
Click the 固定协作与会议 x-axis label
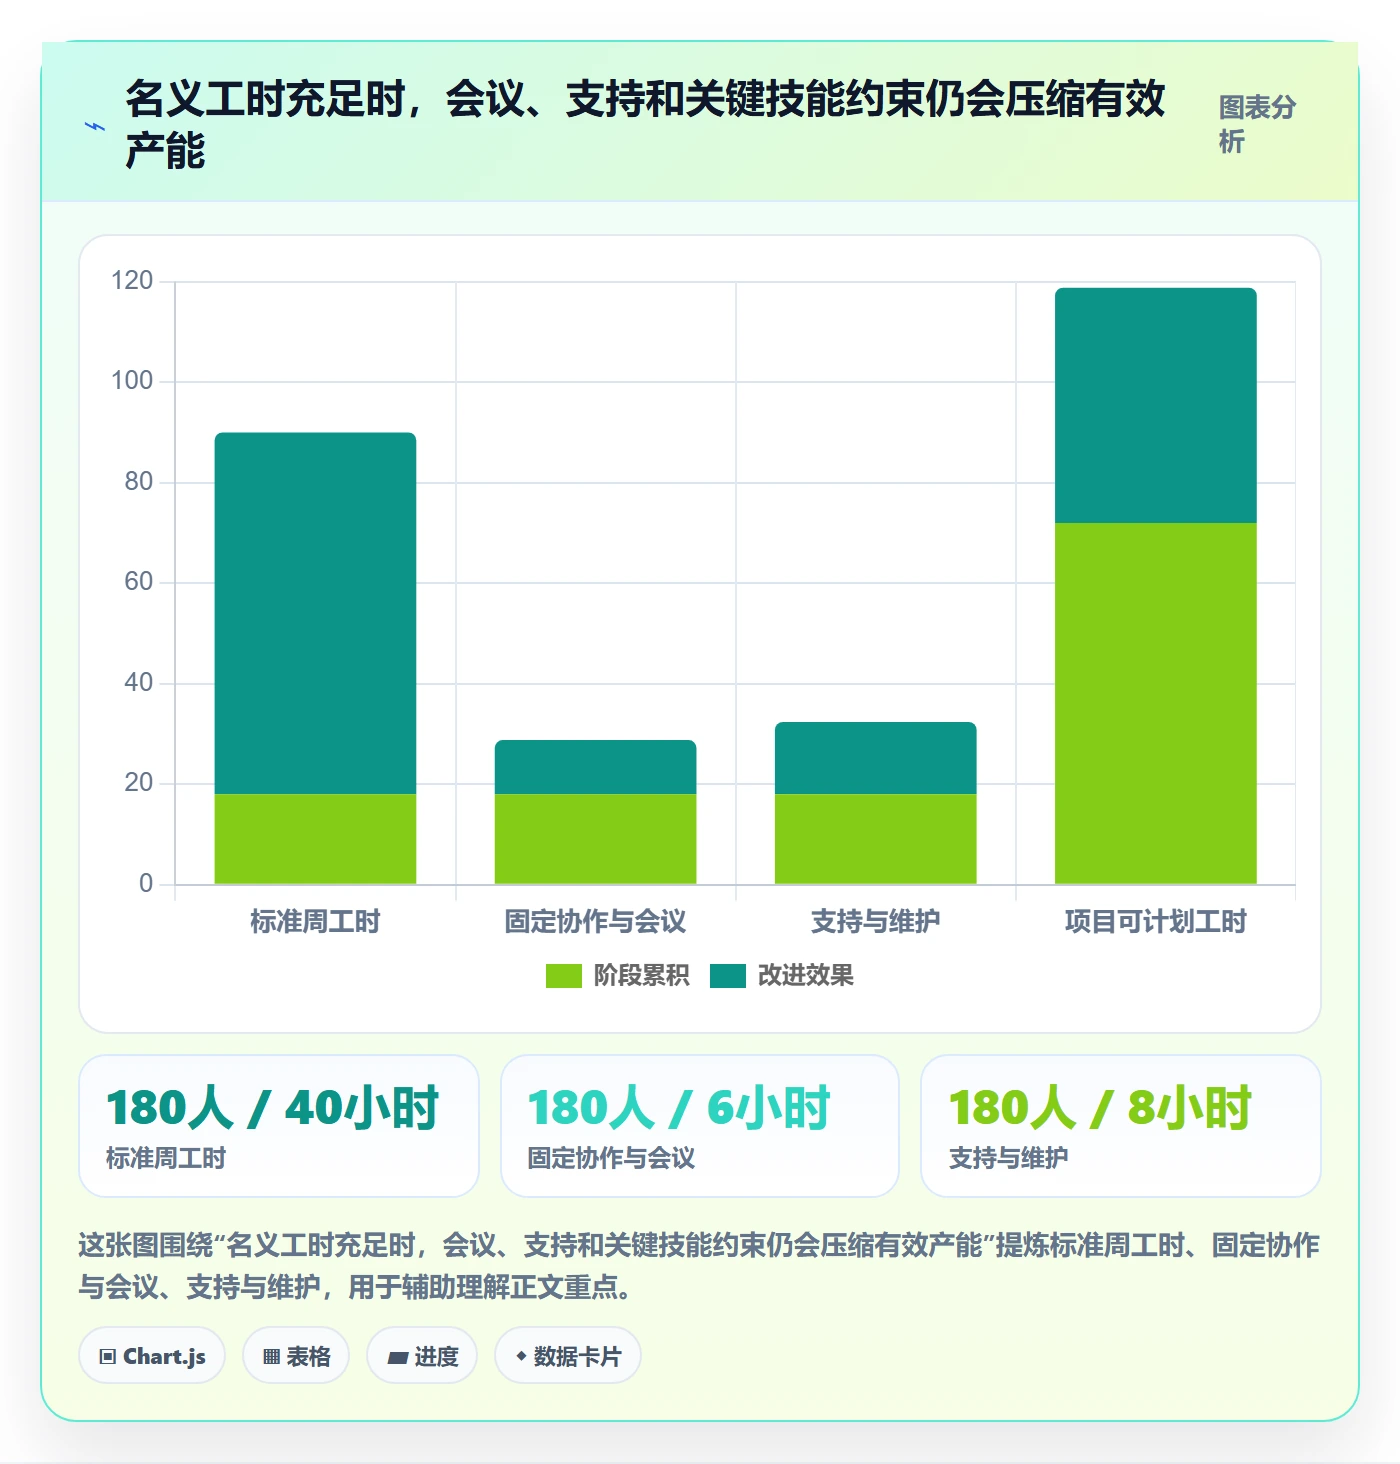(595, 921)
